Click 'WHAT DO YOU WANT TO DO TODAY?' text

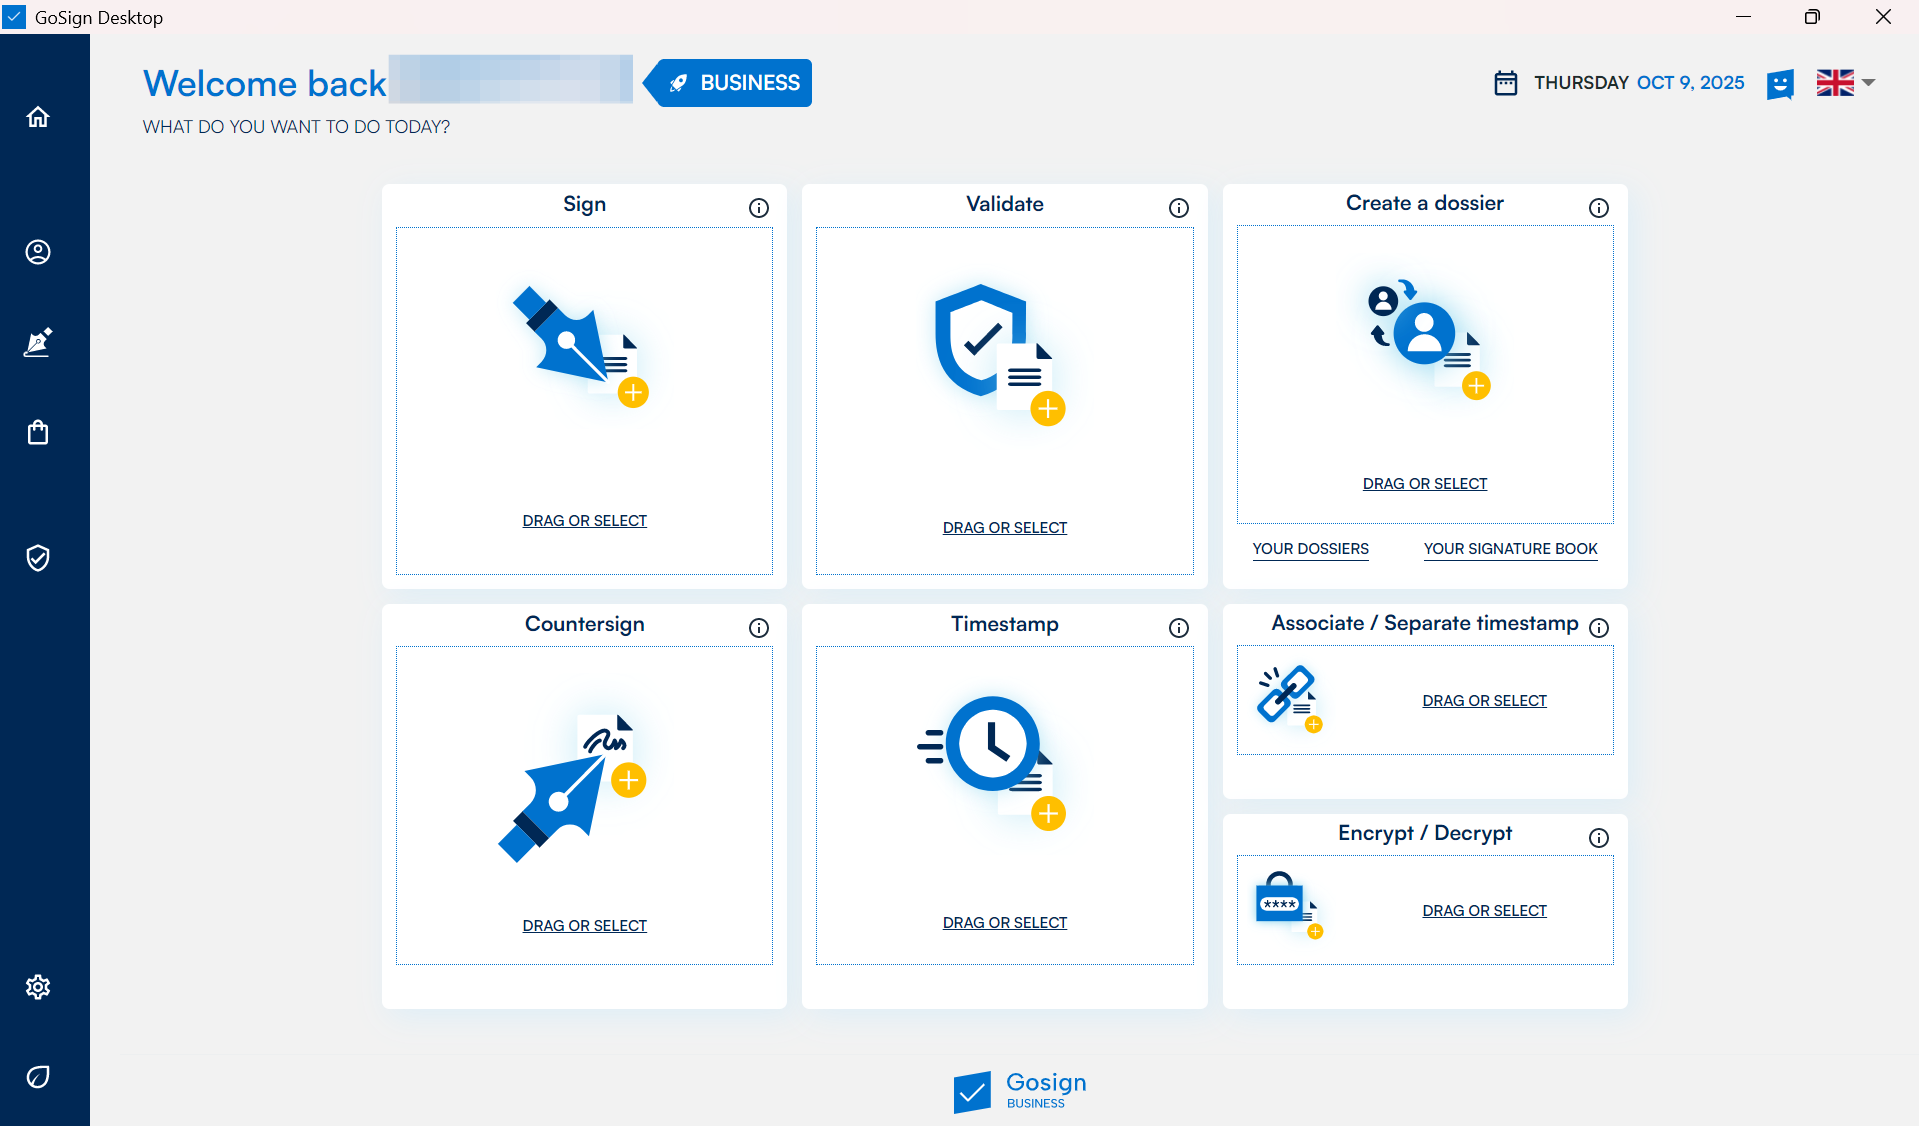296,127
